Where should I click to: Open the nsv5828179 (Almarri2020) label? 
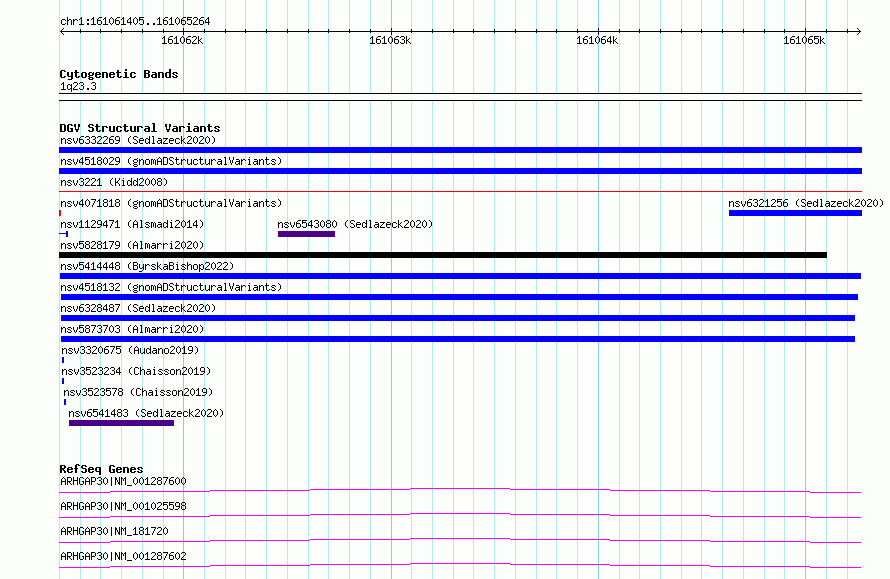(132, 245)
